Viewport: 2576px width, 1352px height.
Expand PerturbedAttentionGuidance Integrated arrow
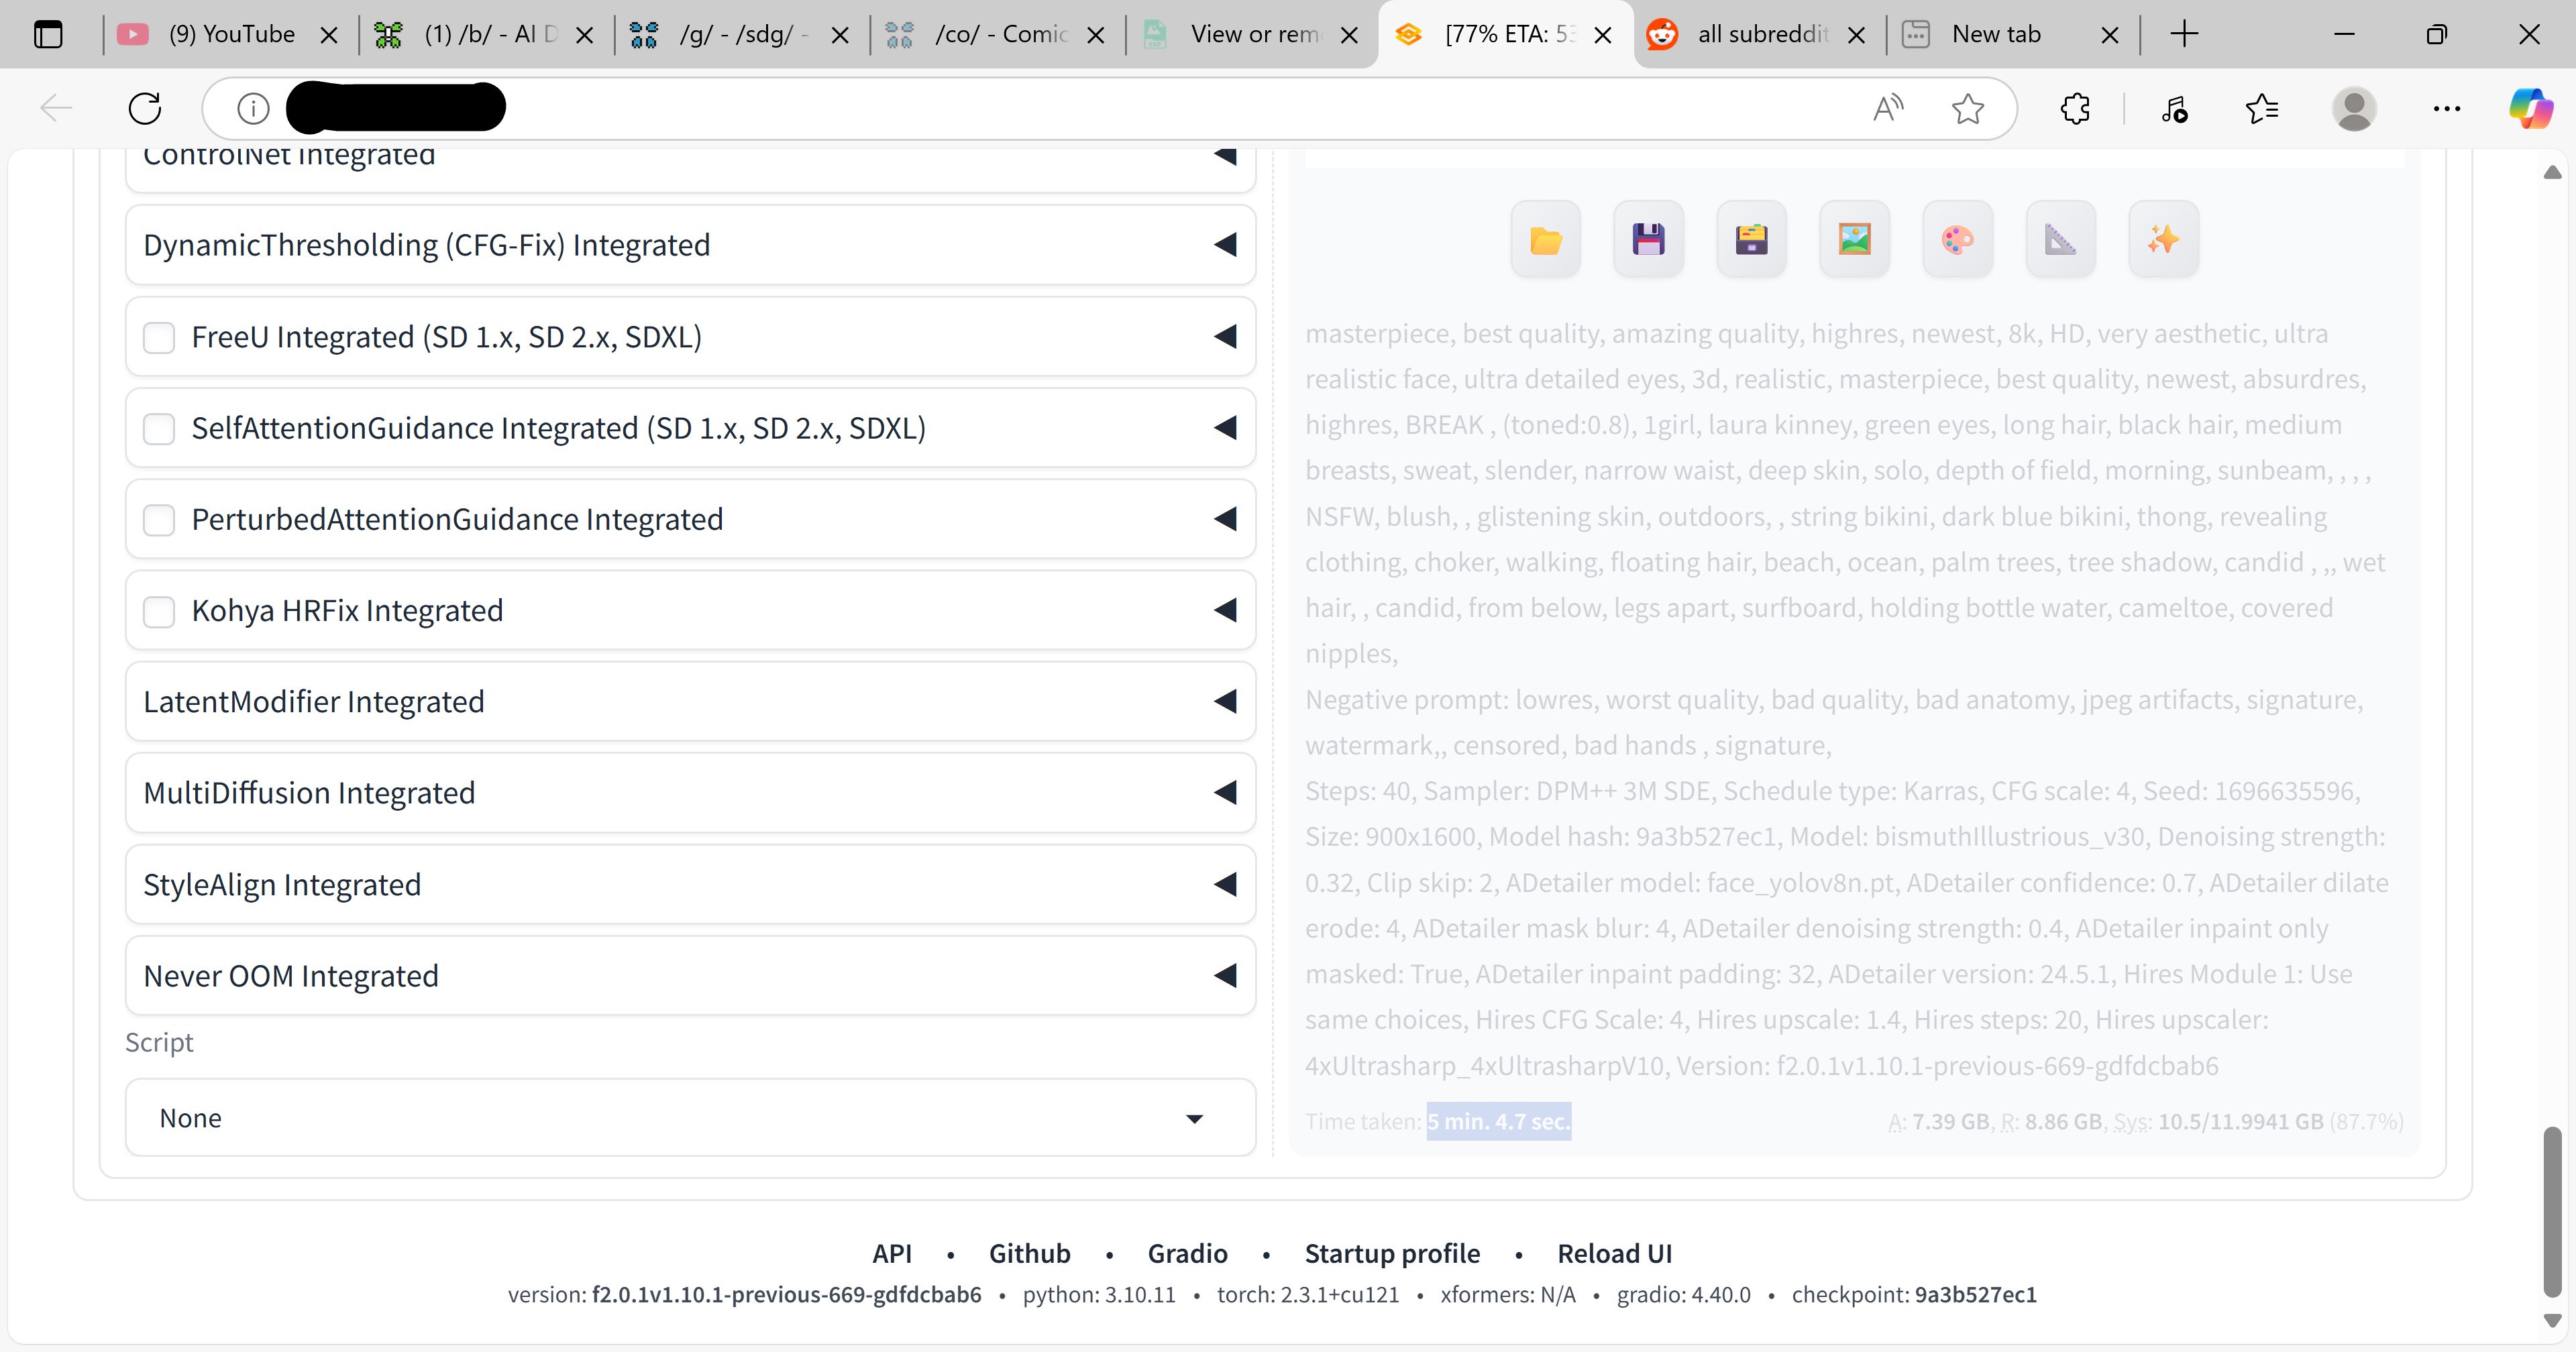(1226, 520)
